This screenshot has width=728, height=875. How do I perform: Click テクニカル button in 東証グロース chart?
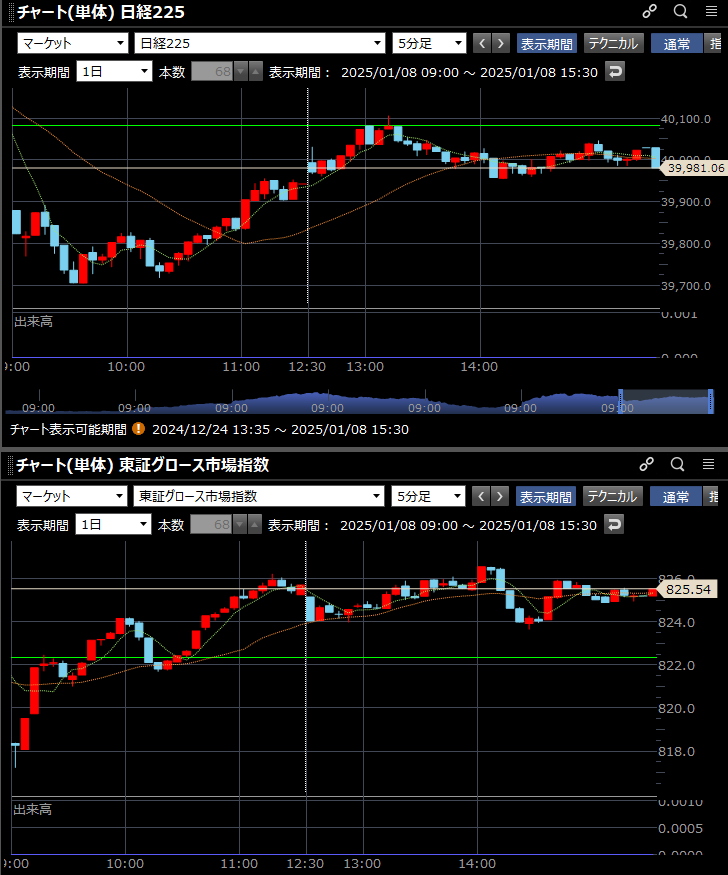(x=613, y=496)
